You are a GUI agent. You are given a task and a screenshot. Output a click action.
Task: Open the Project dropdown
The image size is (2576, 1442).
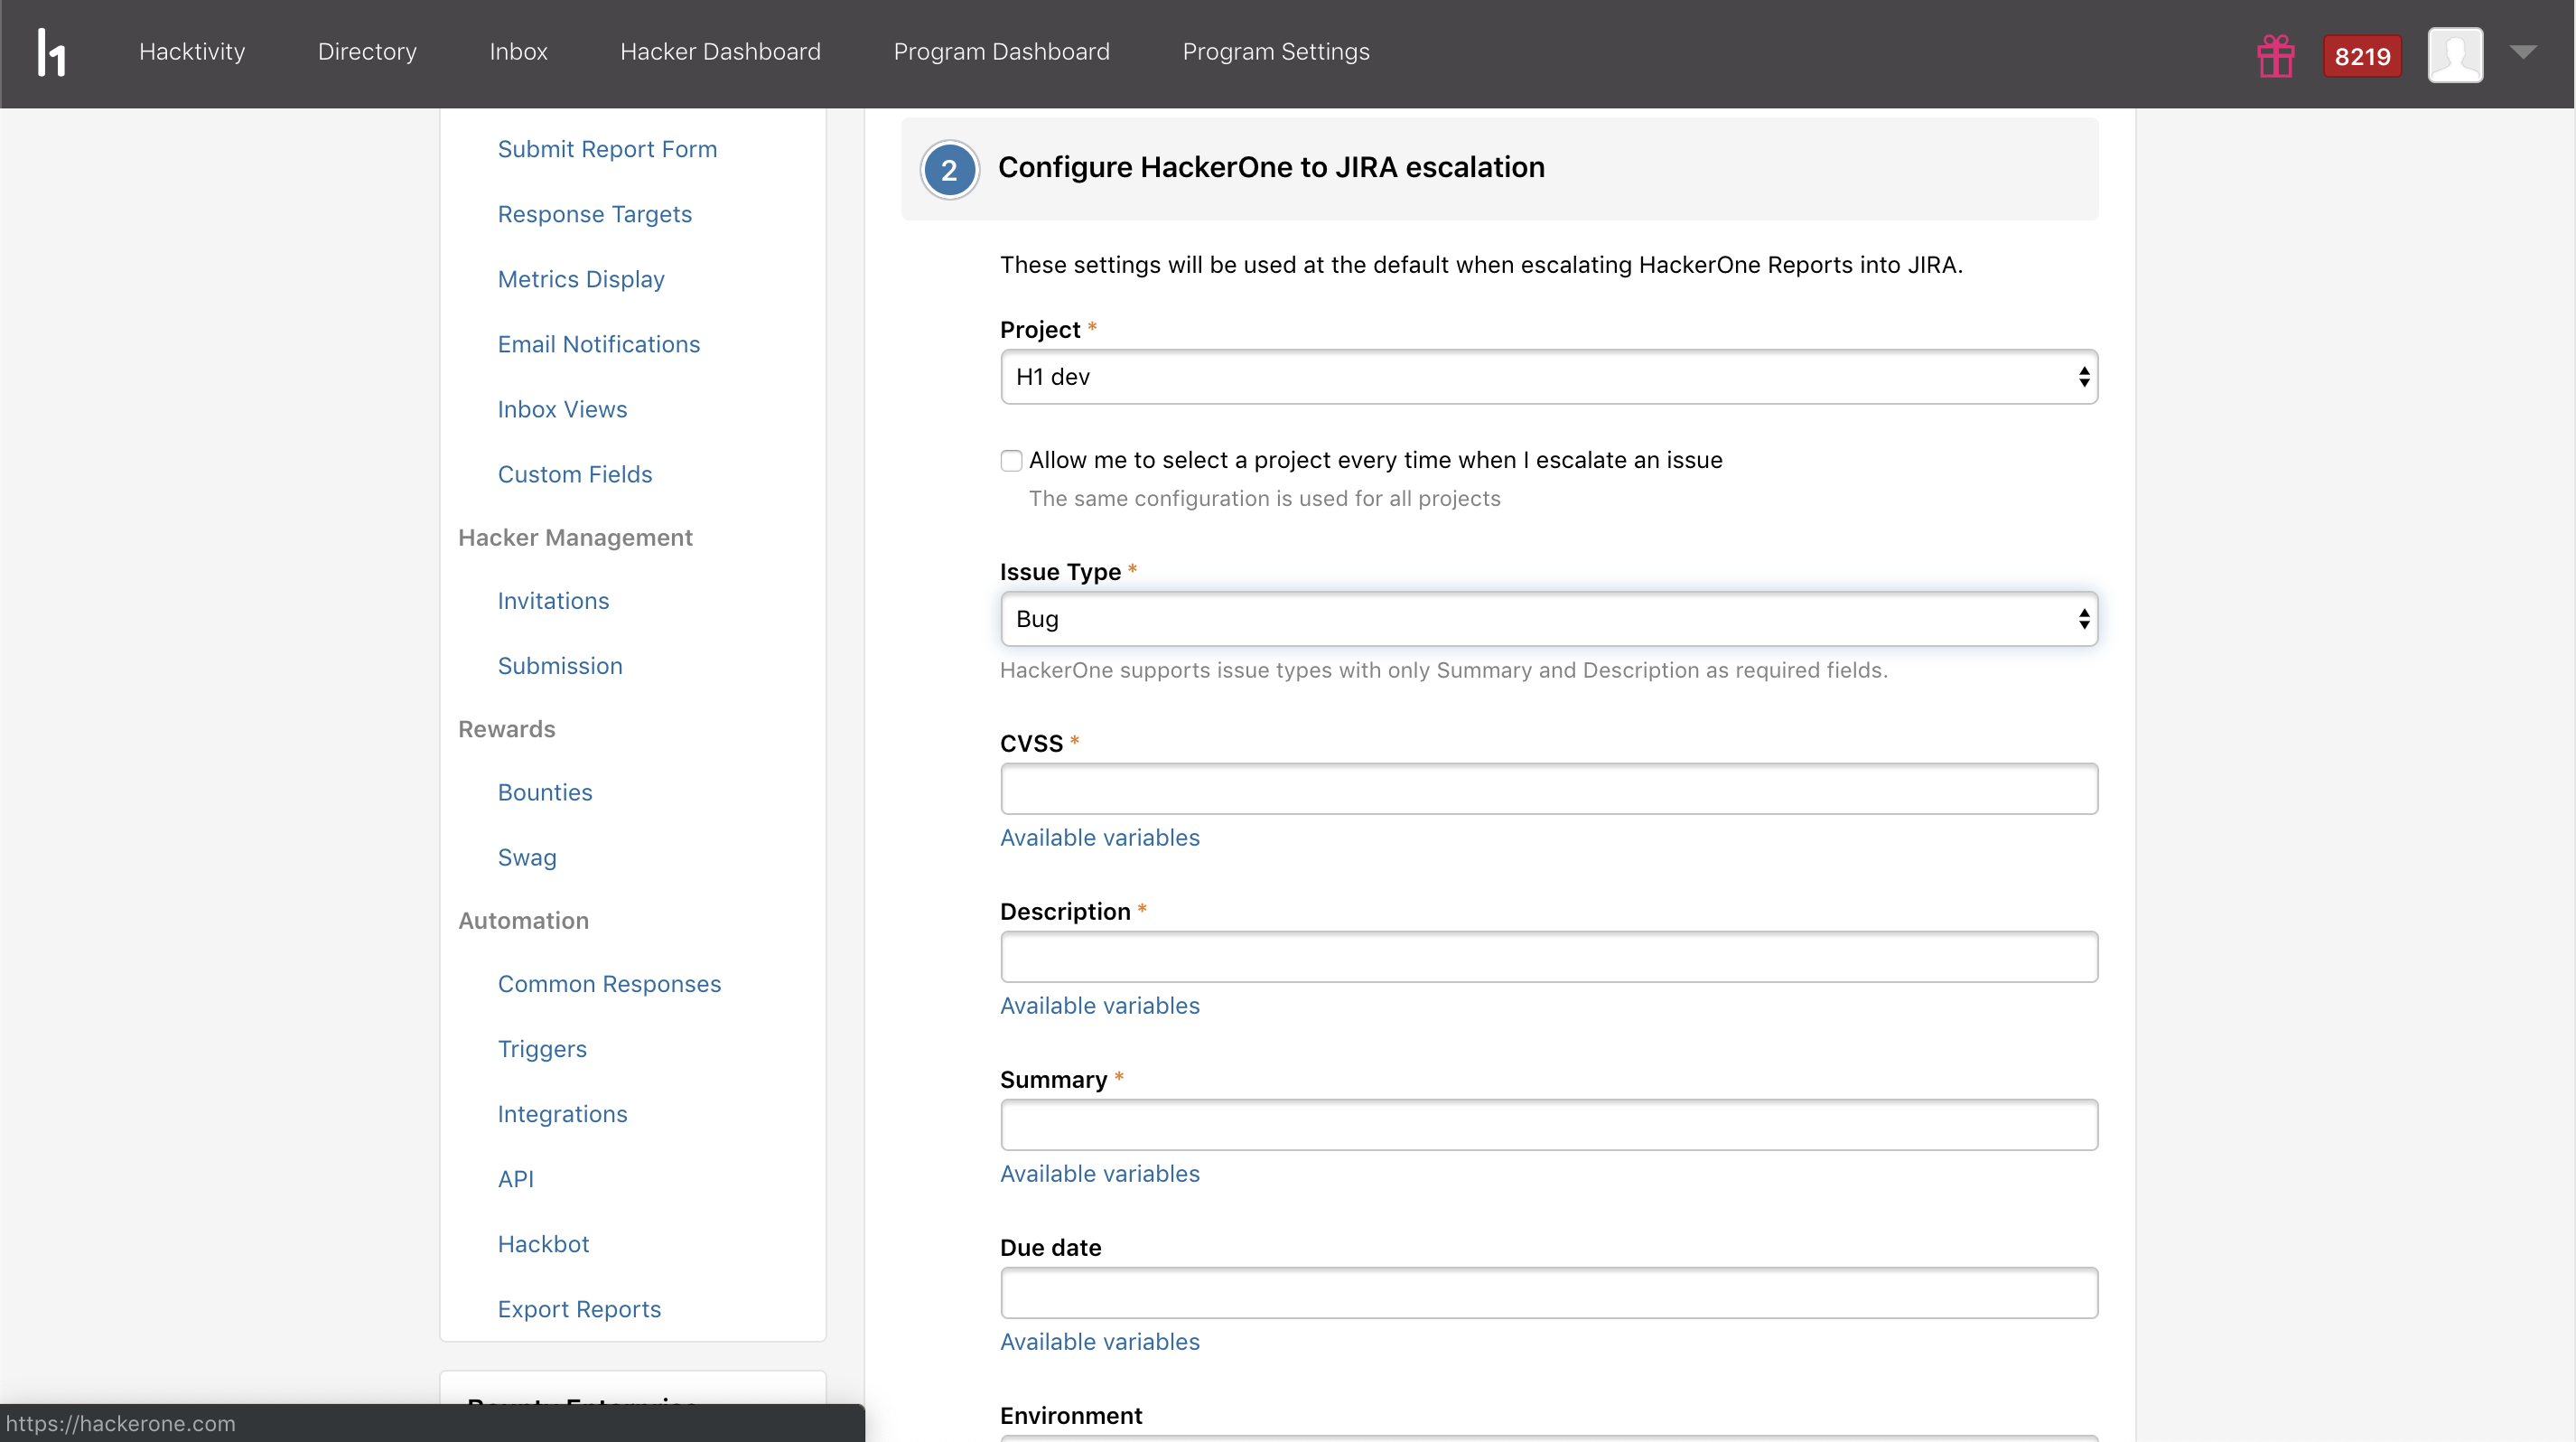[1548, 377]
